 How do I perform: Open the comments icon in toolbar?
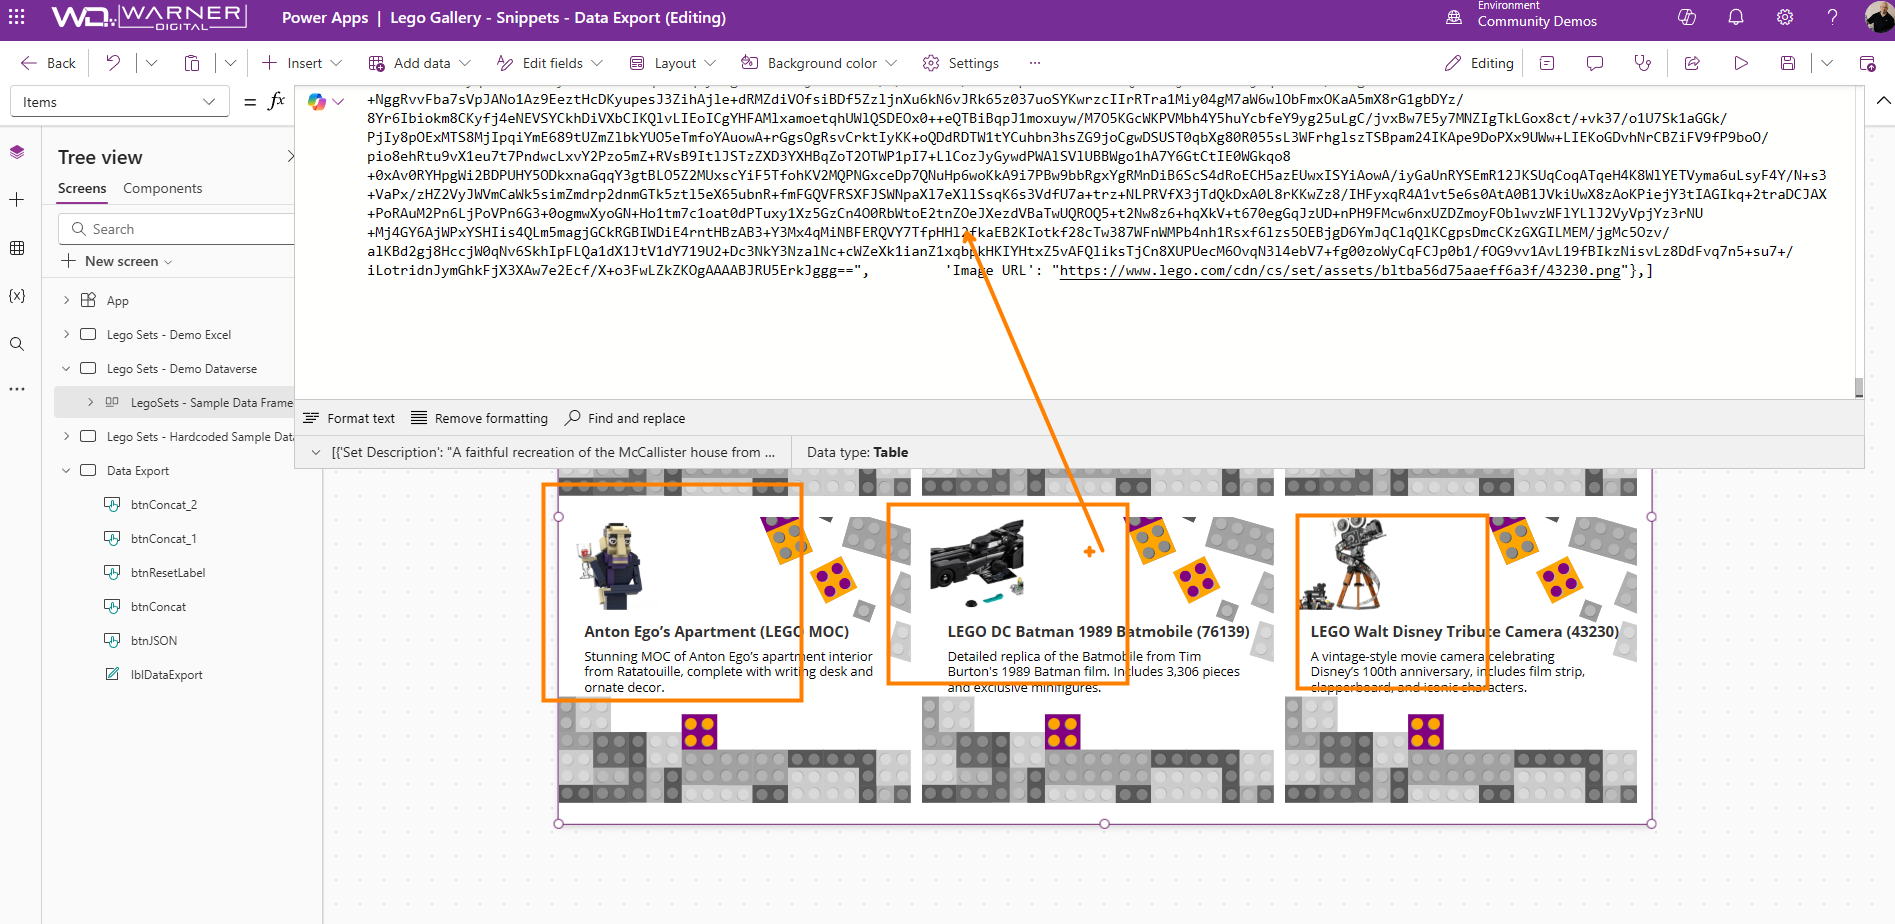click(x=1595, y=63)
